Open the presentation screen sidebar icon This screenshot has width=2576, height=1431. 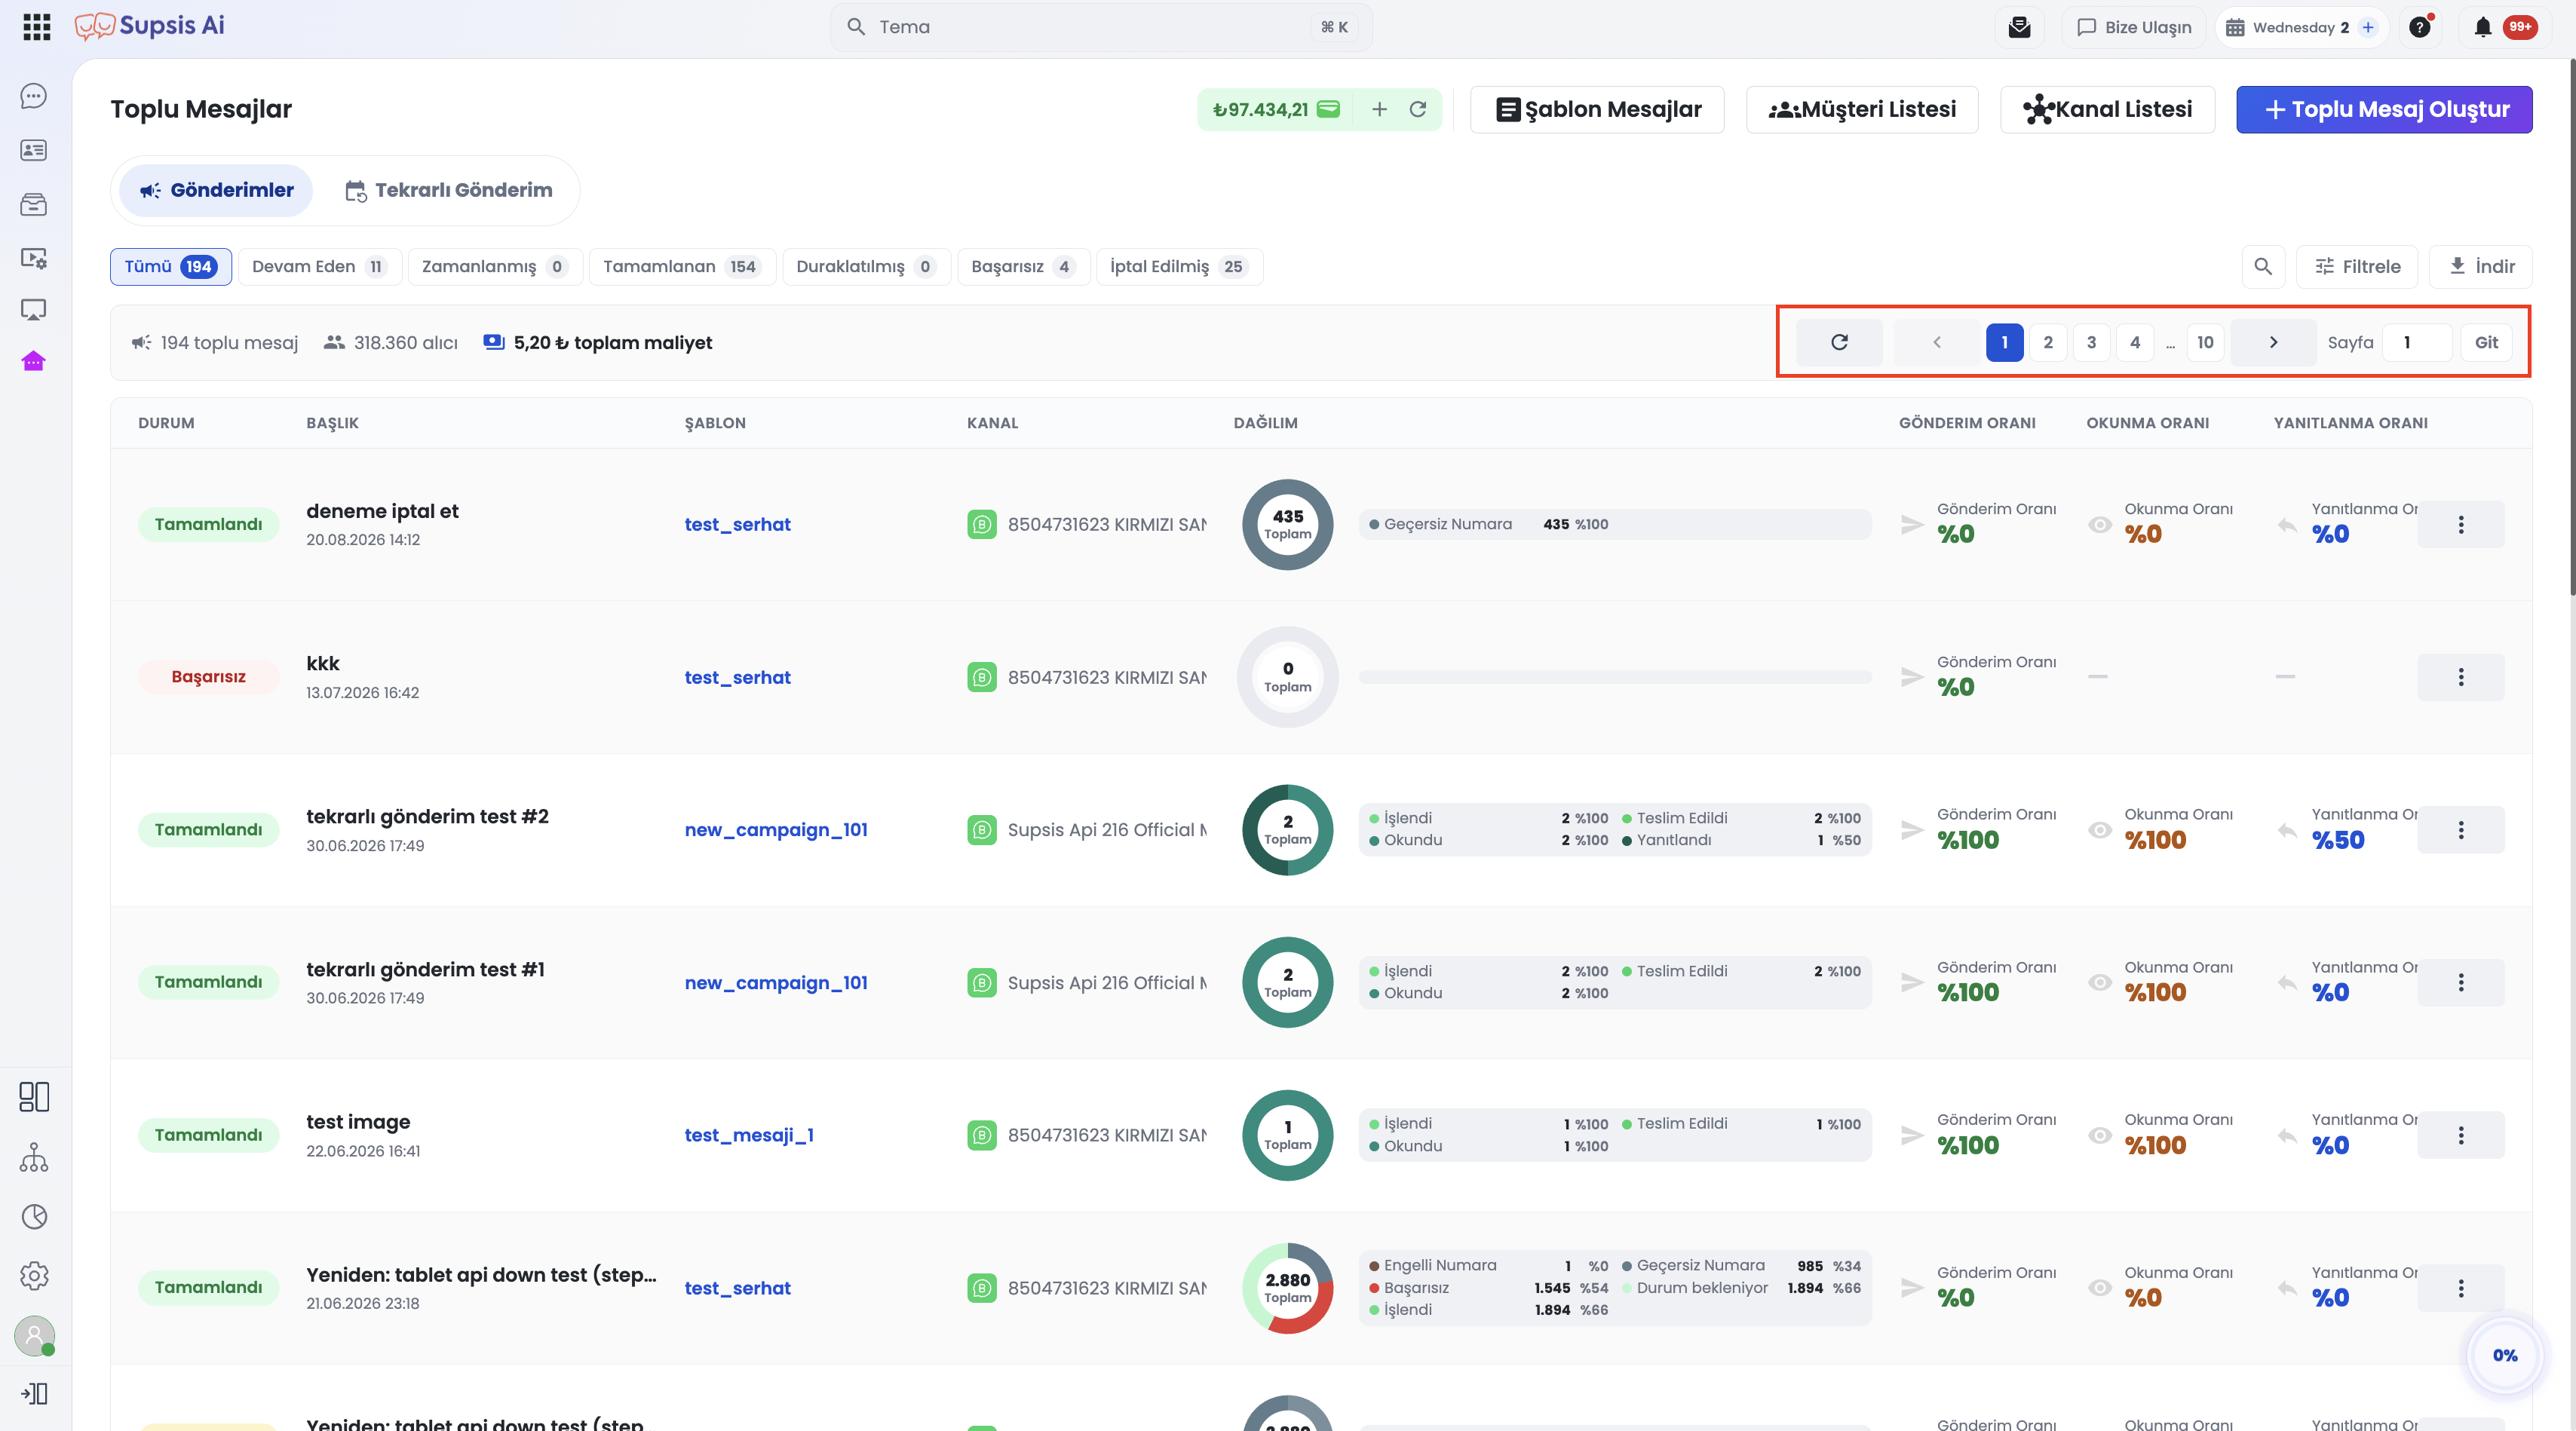pyautogui.click(x=34, y=310)
